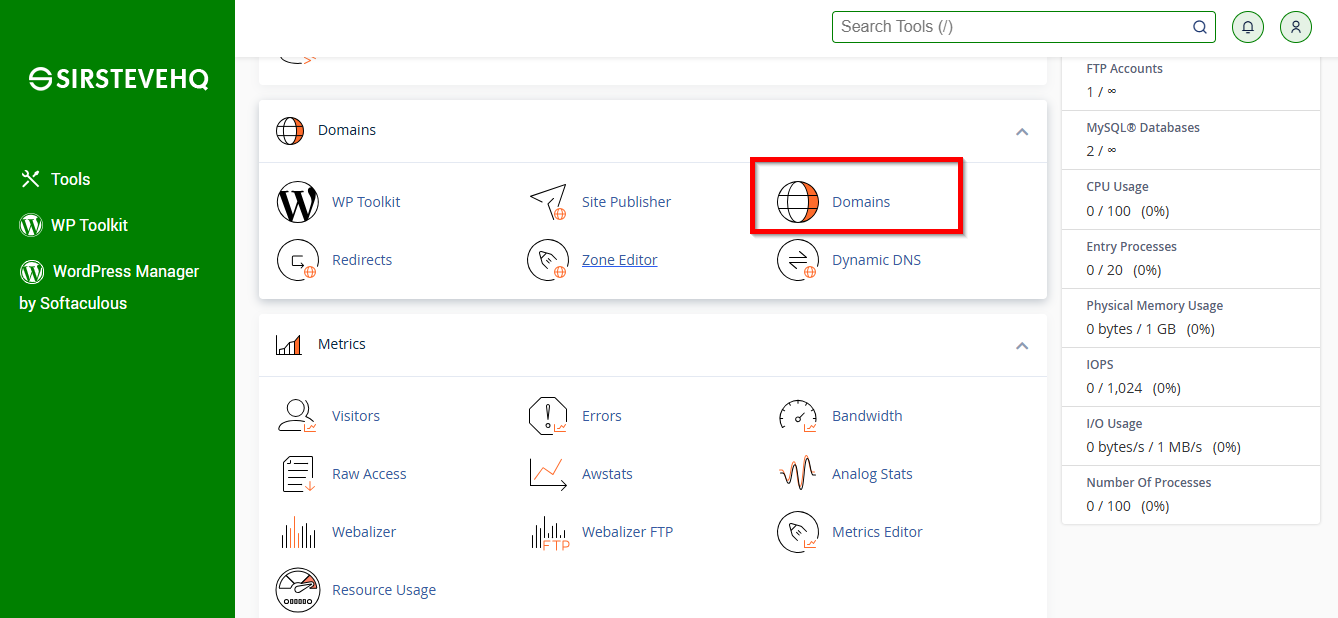The width and height of the screenshot is (1338, 618).
Task: Click the 0 / 1,024 IOPS value
Action: [x=1114, y=388]
